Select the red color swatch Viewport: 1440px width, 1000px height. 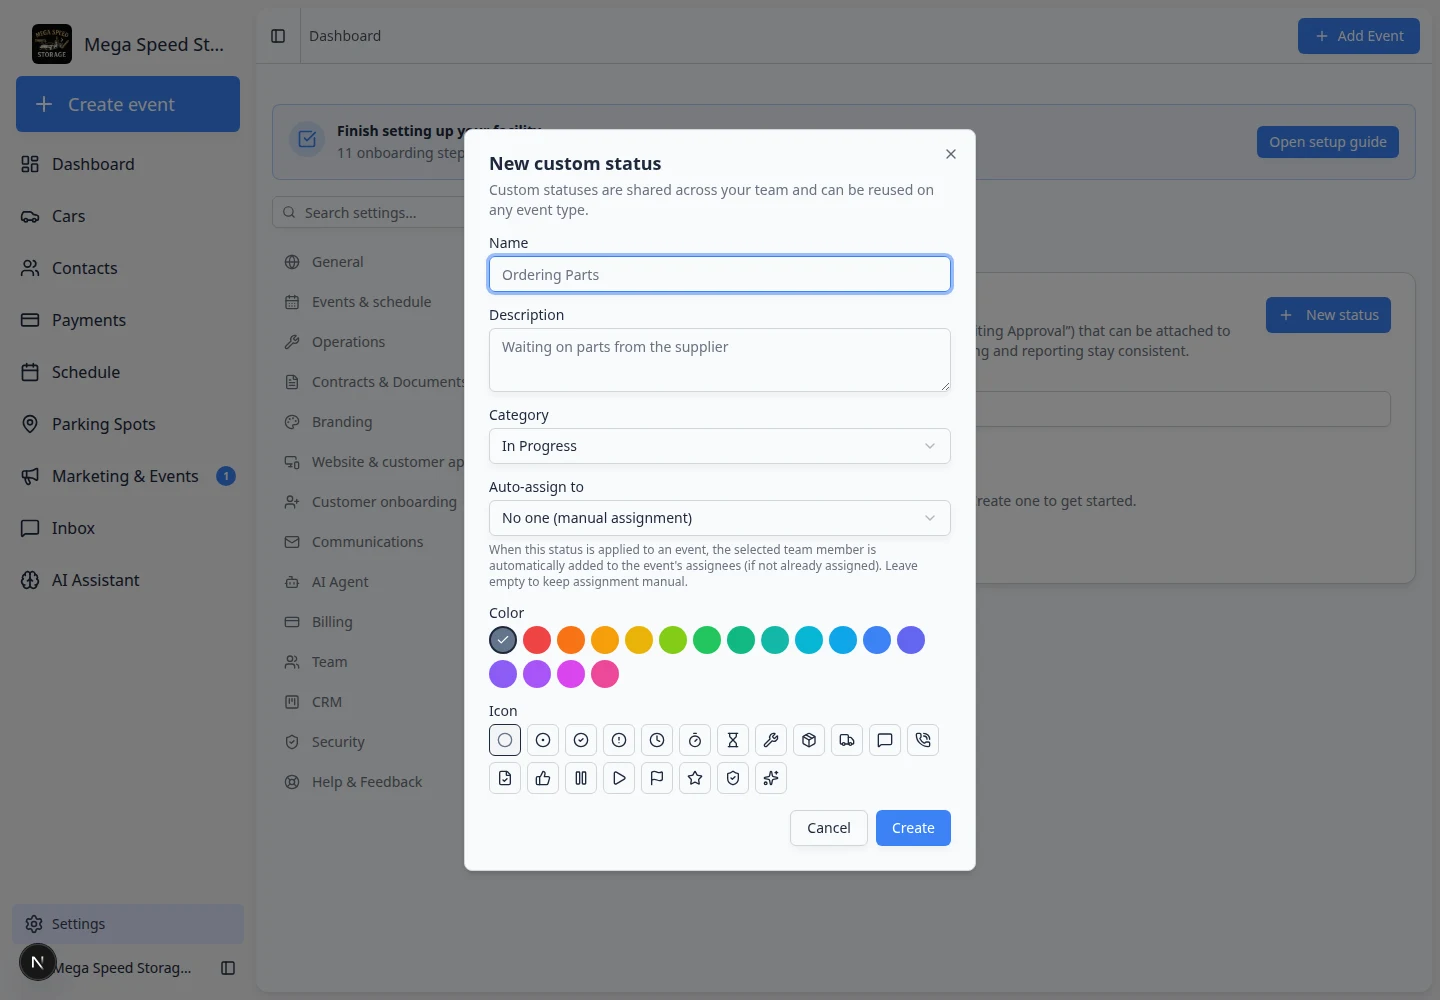(x=537, y=640)
